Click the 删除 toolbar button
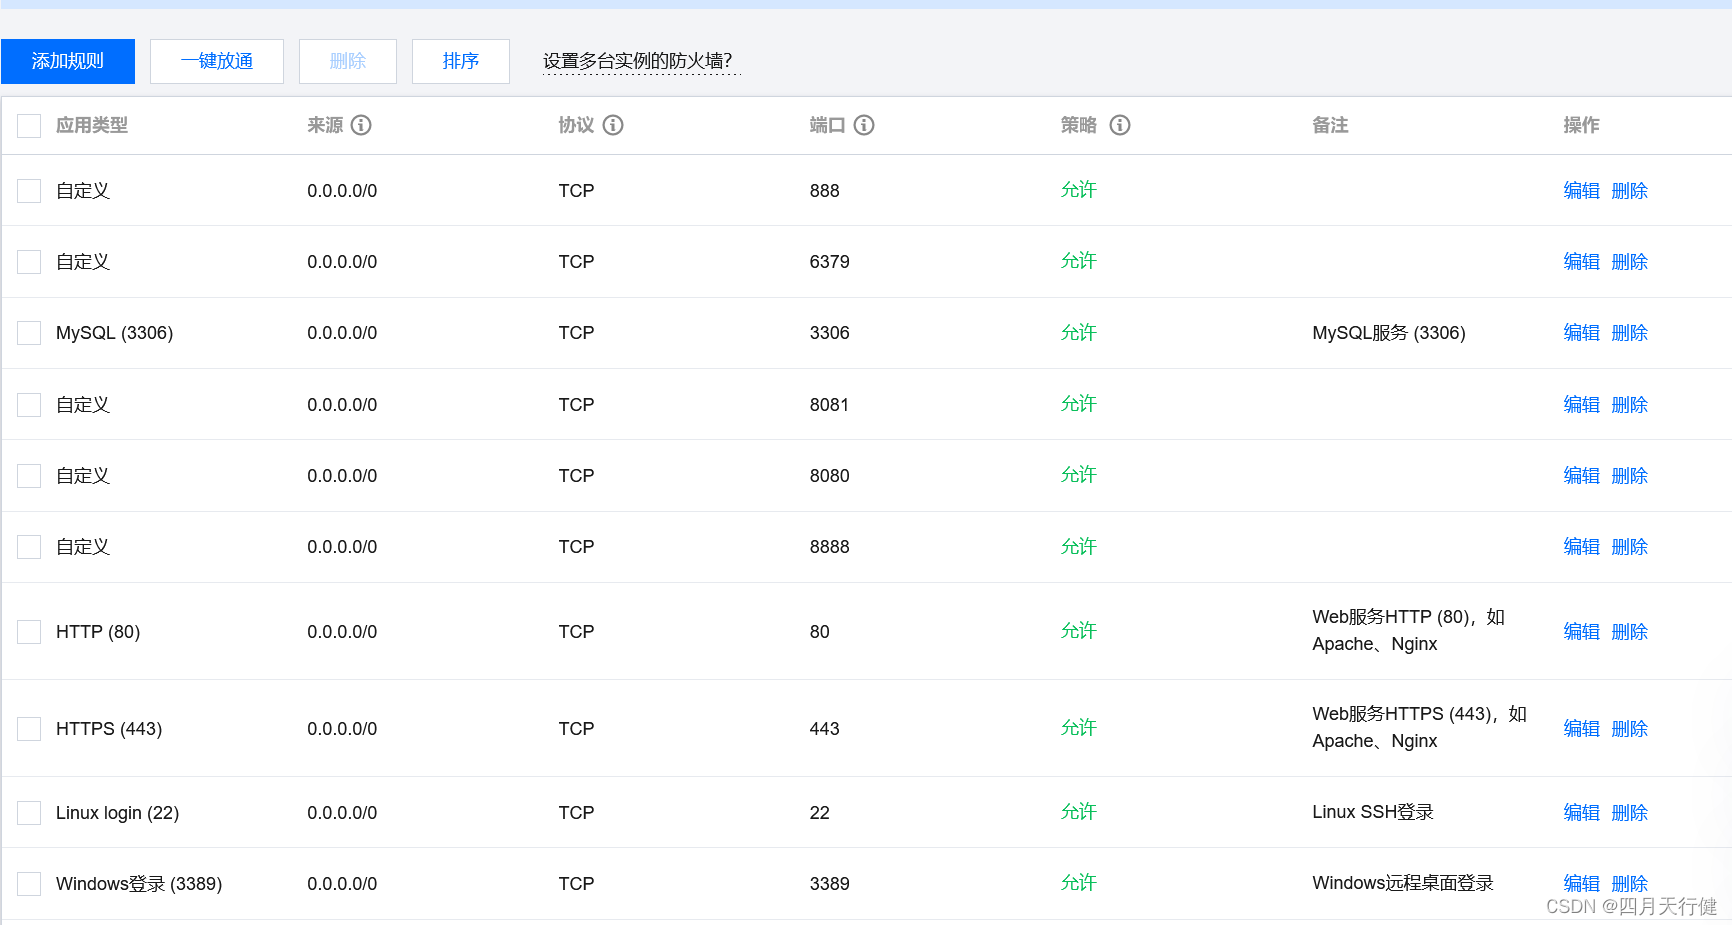The height and width of the screenshot is (925, 1732). (x=348, y=61)
